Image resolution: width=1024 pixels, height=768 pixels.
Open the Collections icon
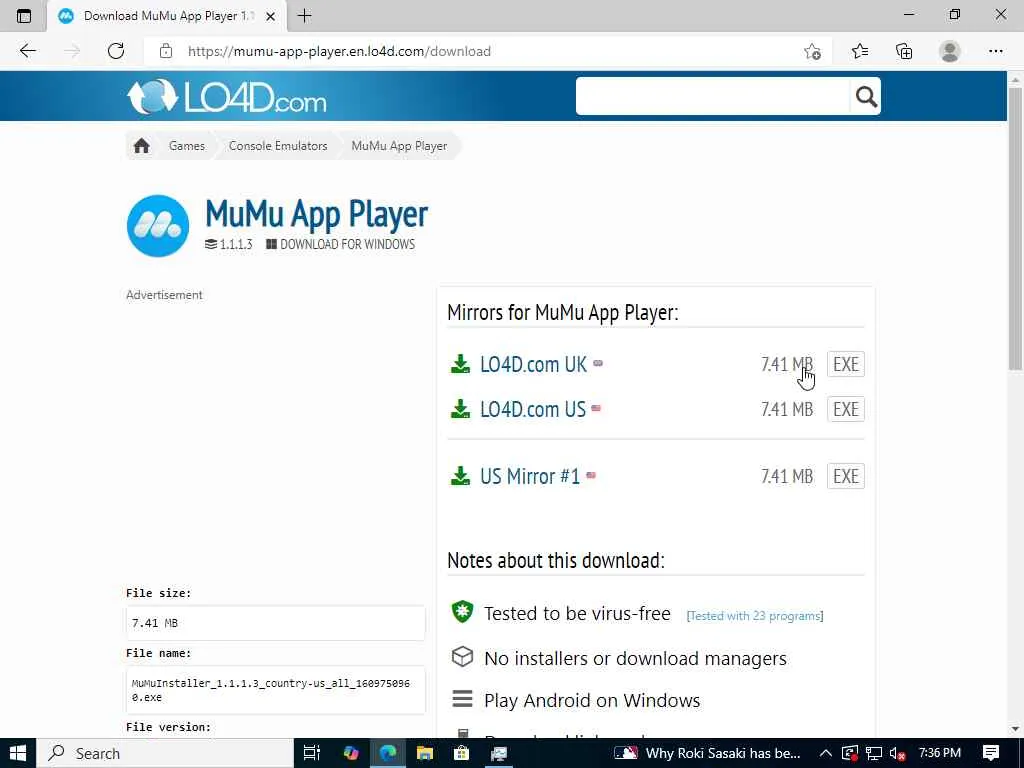pyautogui.click(x=904, y=51)
